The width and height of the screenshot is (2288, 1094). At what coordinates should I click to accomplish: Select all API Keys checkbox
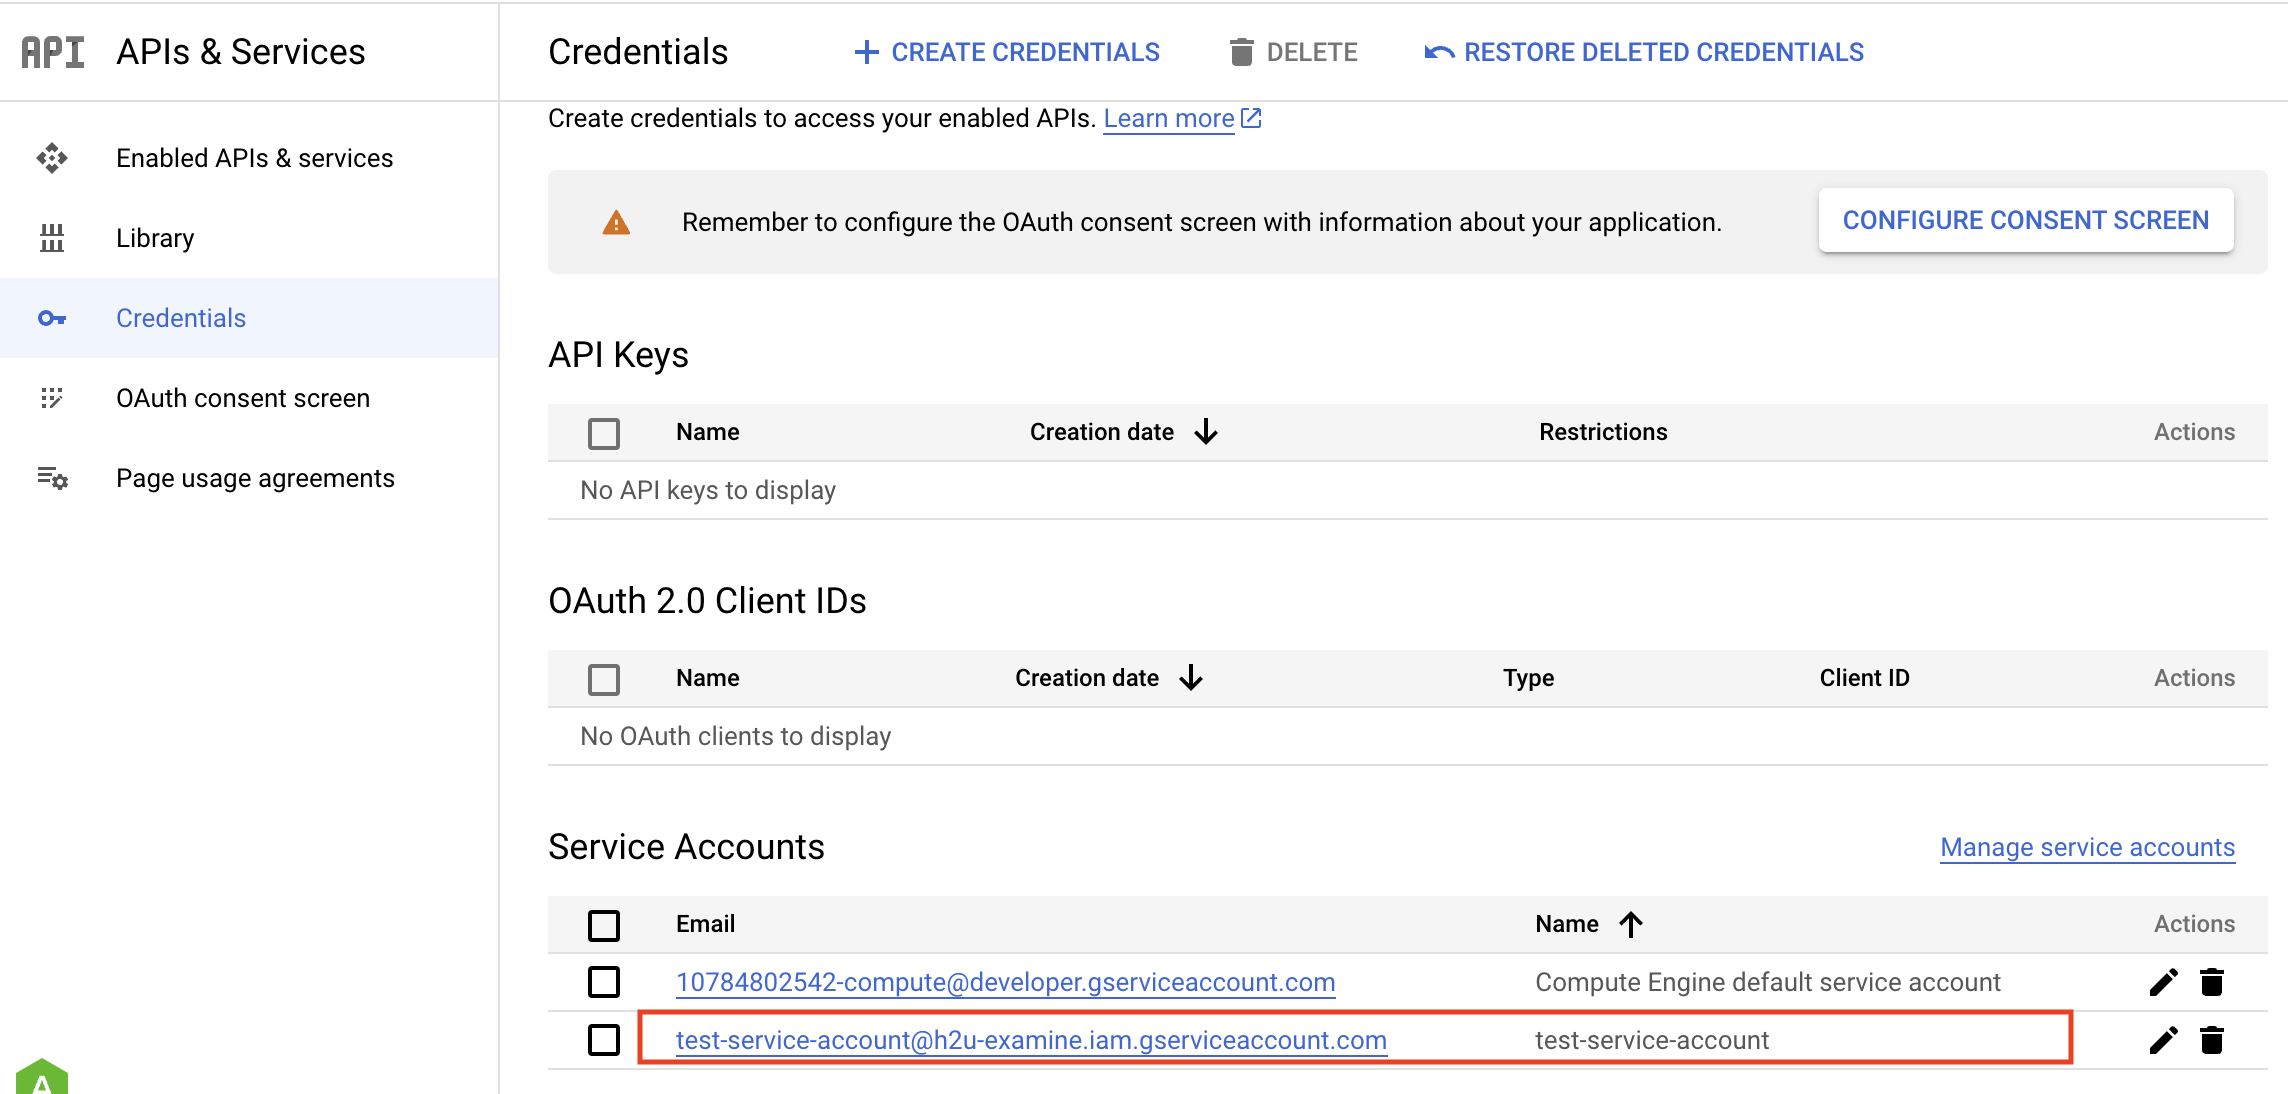(x=604, y=433)
